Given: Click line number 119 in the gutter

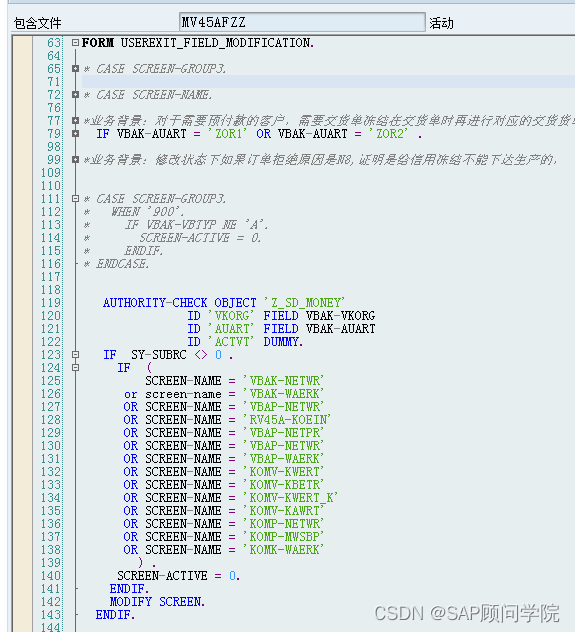Looking at the screenshot, I should 51,303.
